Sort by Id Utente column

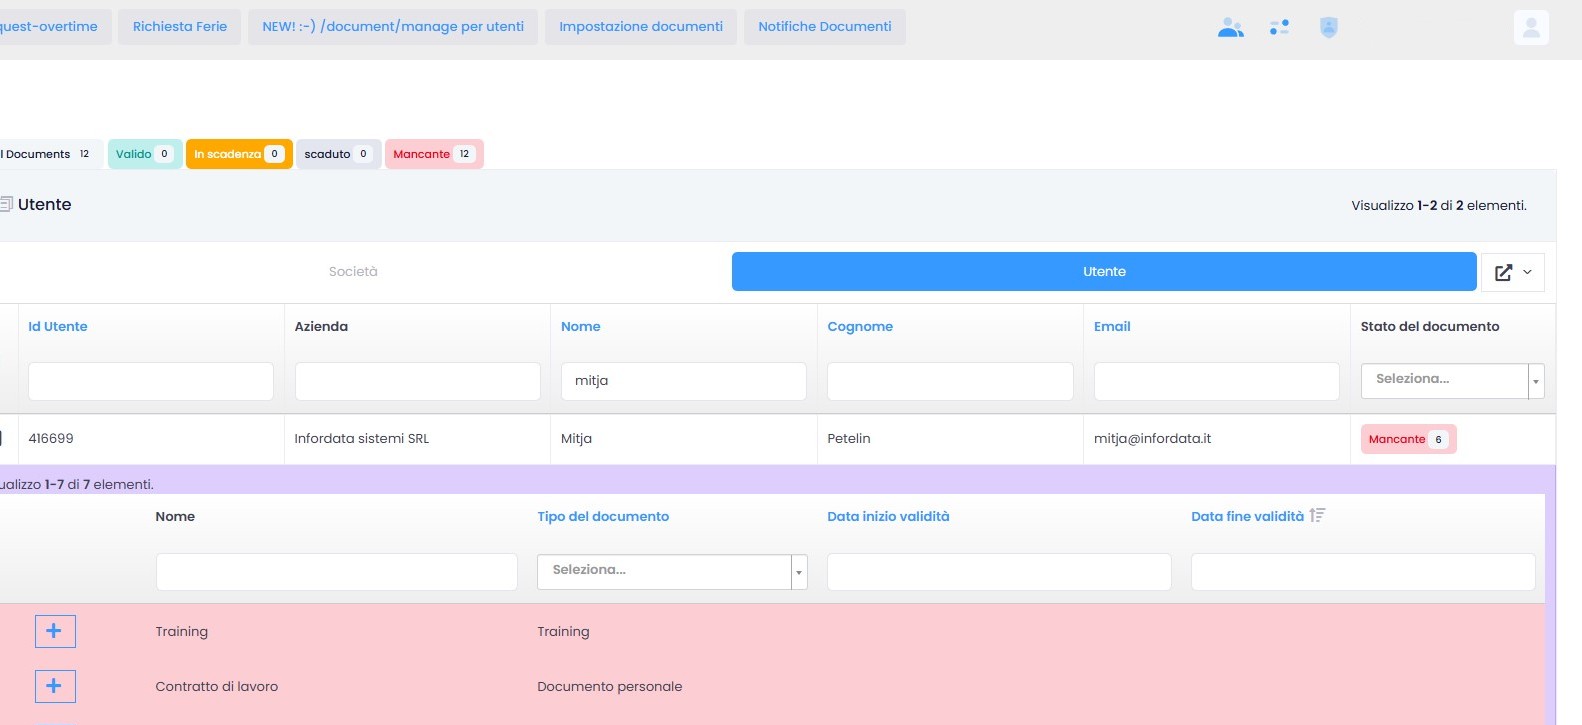[x=58, y=327]
